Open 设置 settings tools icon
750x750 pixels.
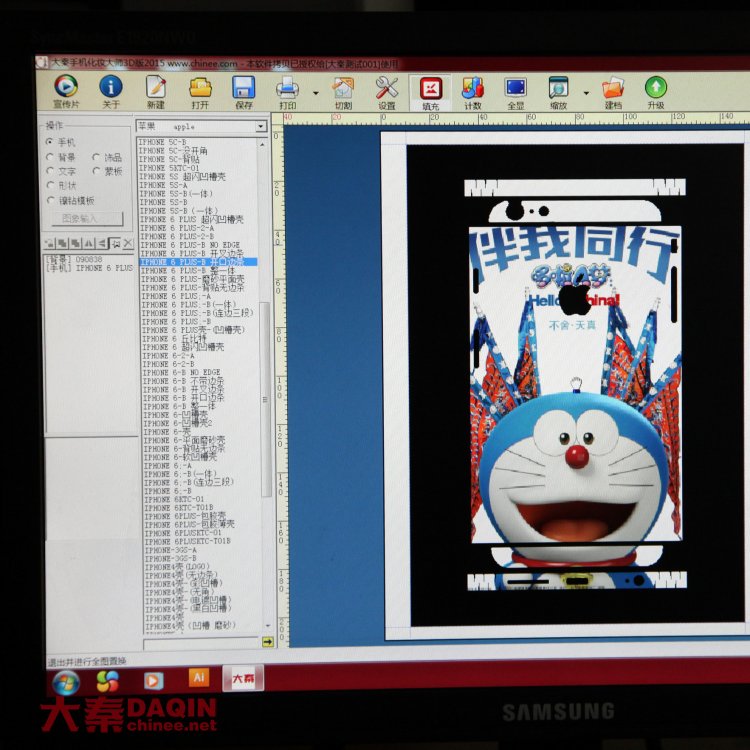(x=386, y=89)
